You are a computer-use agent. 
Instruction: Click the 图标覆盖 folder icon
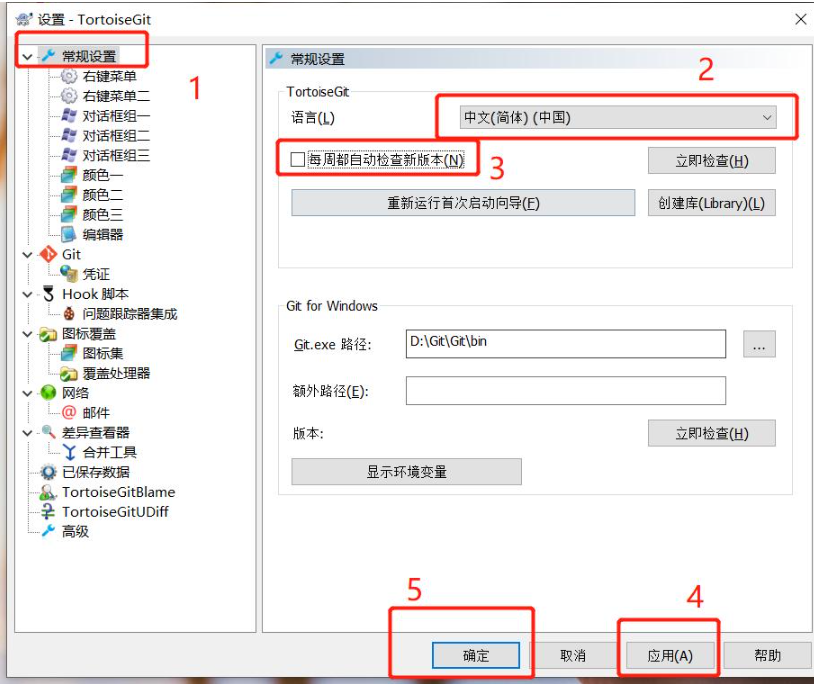48,334
